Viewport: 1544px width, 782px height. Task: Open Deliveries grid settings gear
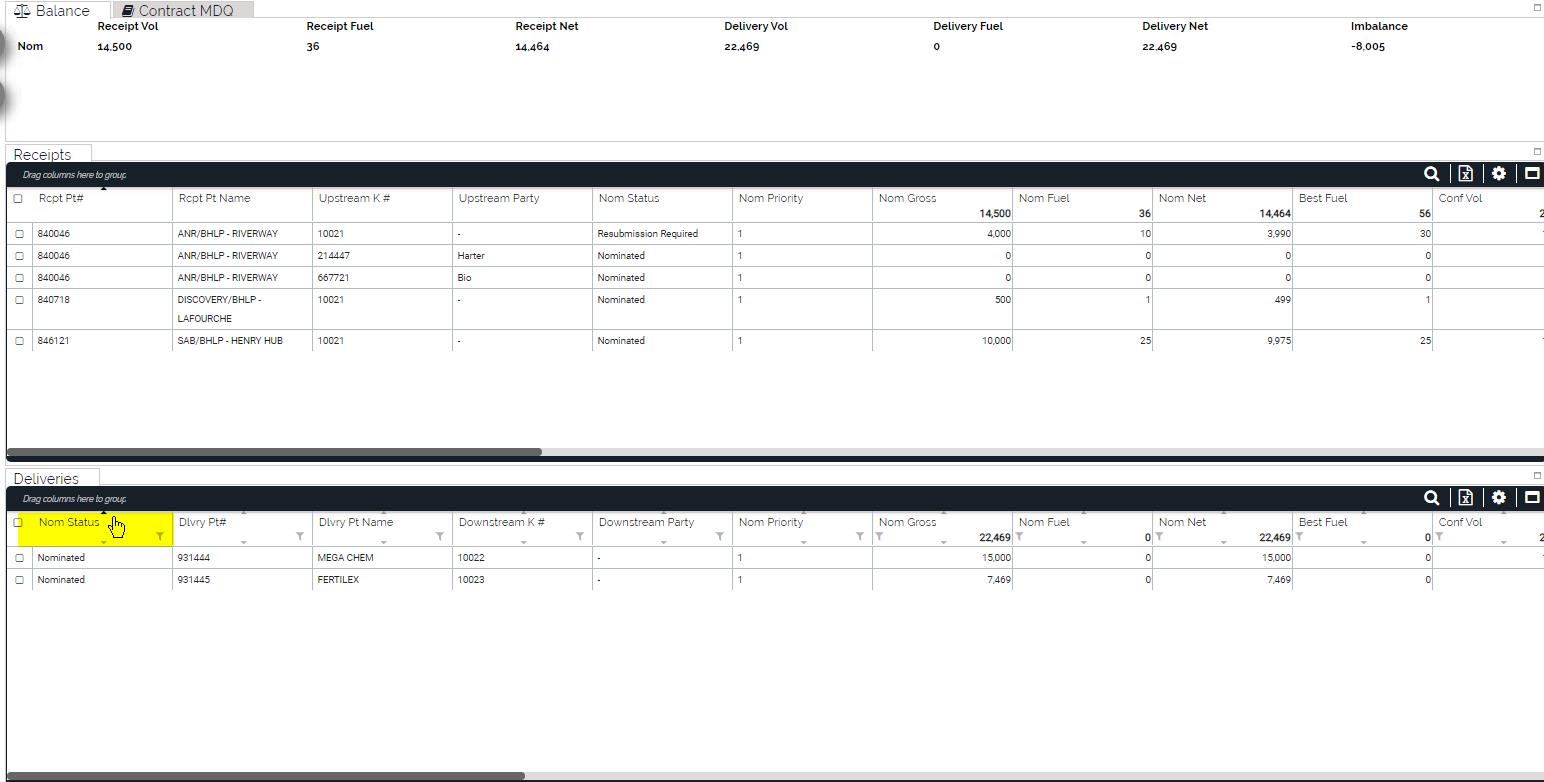[x=1498, y=498]
